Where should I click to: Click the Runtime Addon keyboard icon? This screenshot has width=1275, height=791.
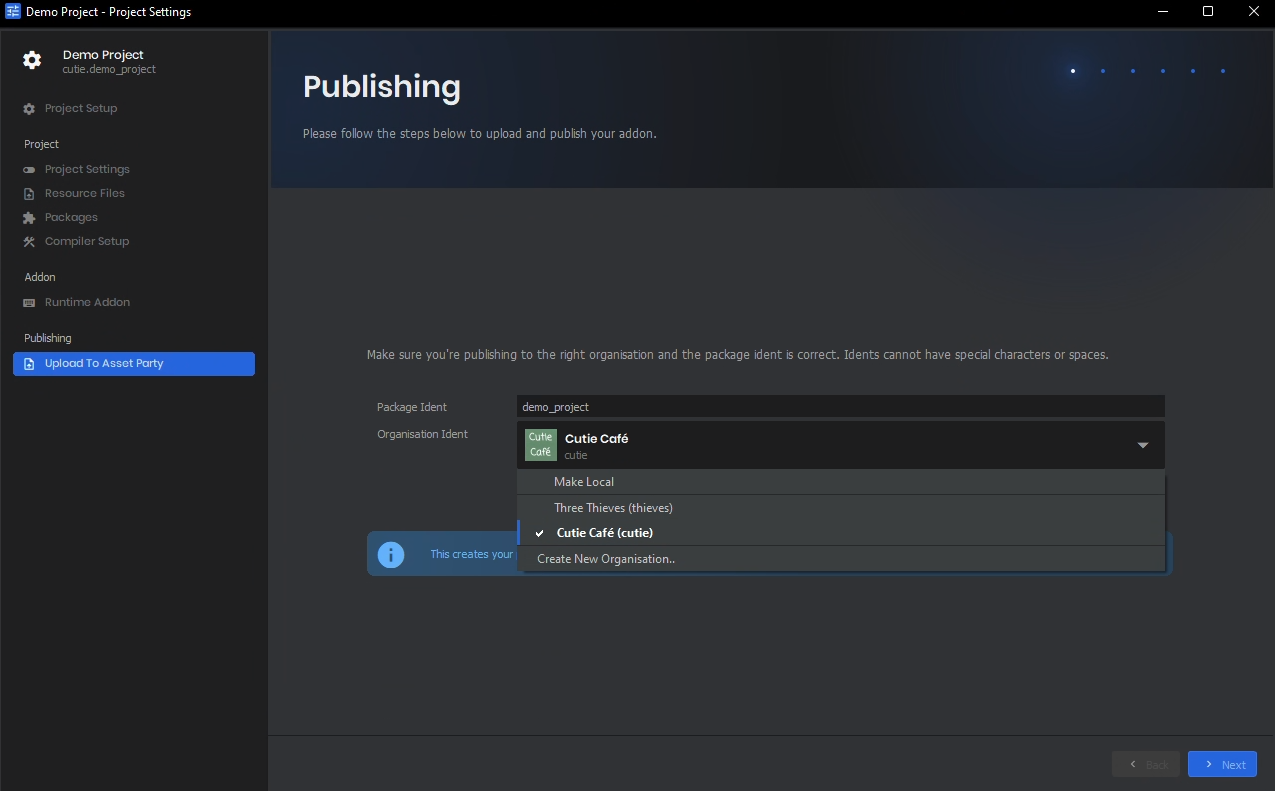pos(29,303)
